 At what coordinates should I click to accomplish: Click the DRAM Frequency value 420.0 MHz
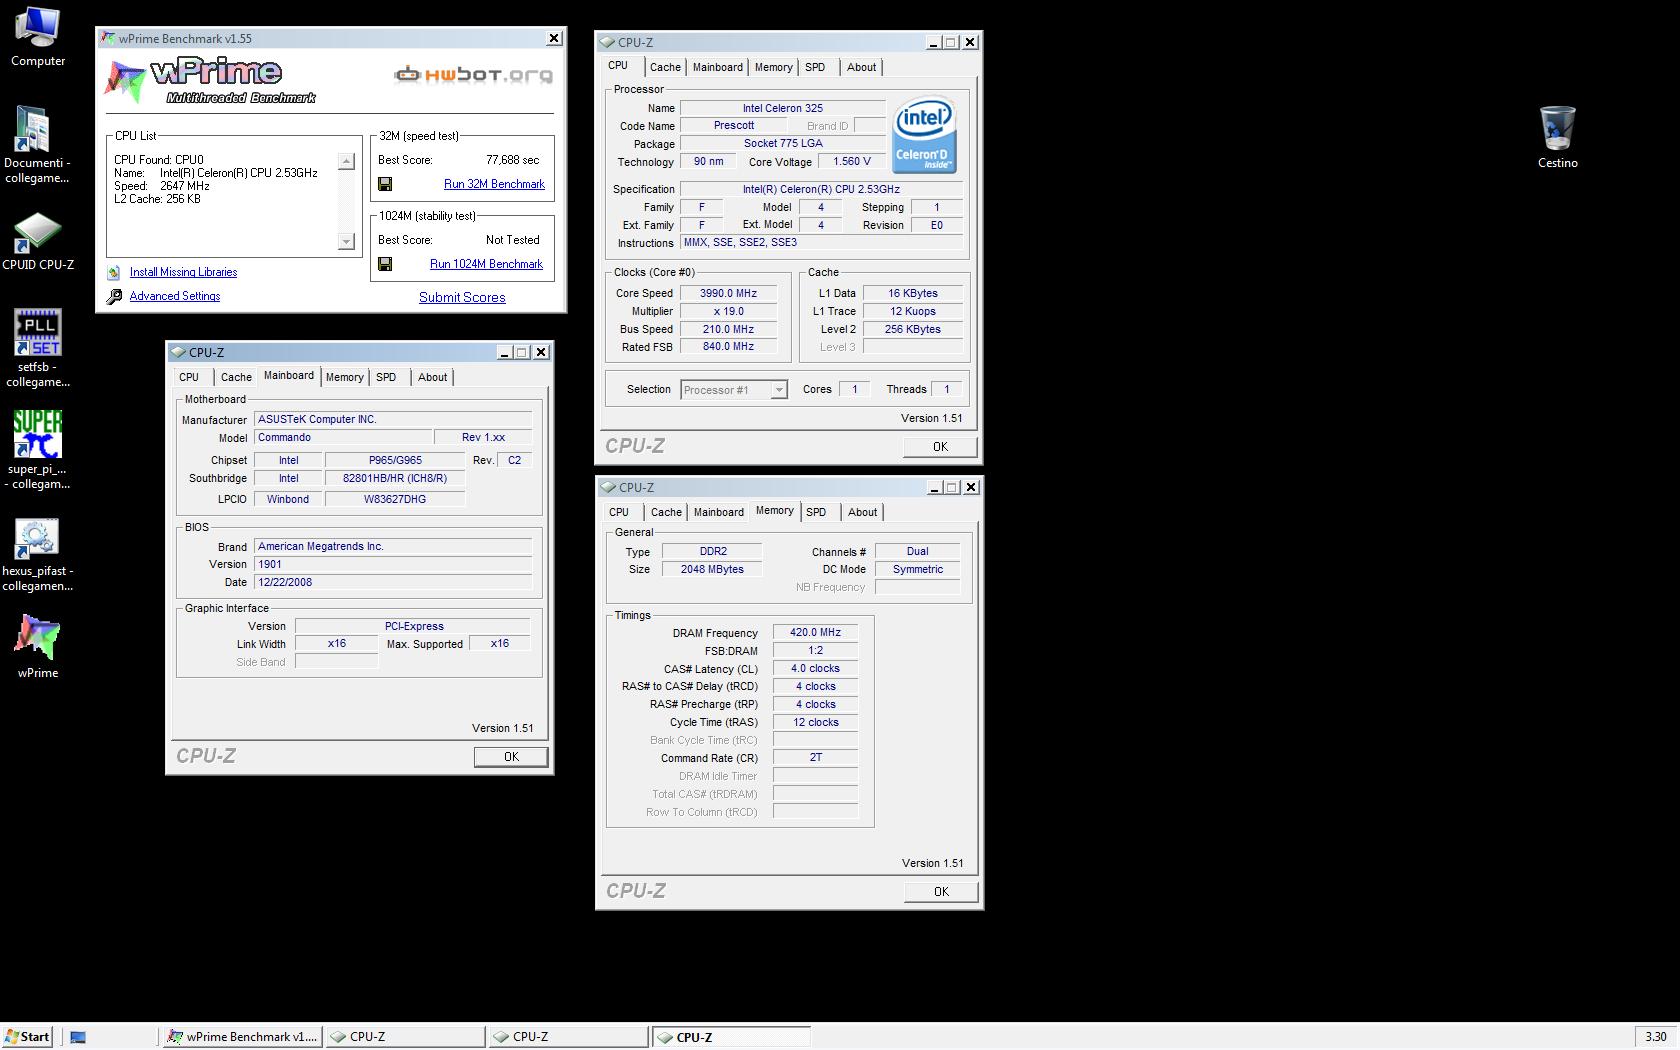point(815,632)
